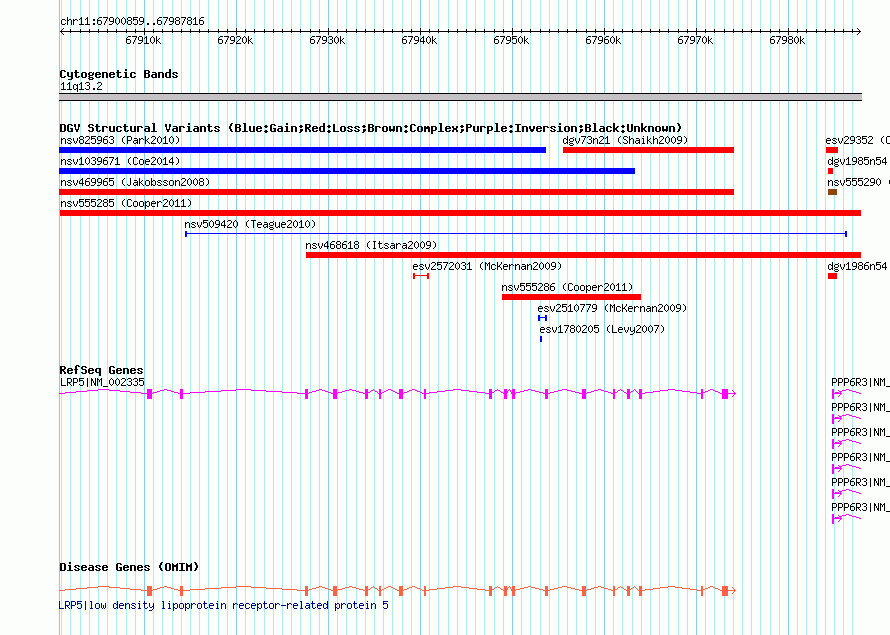Click esv2572031 (McKernan2009) small red variant
The width and height of the screenshot is (890, 635).
pos(421,276)
